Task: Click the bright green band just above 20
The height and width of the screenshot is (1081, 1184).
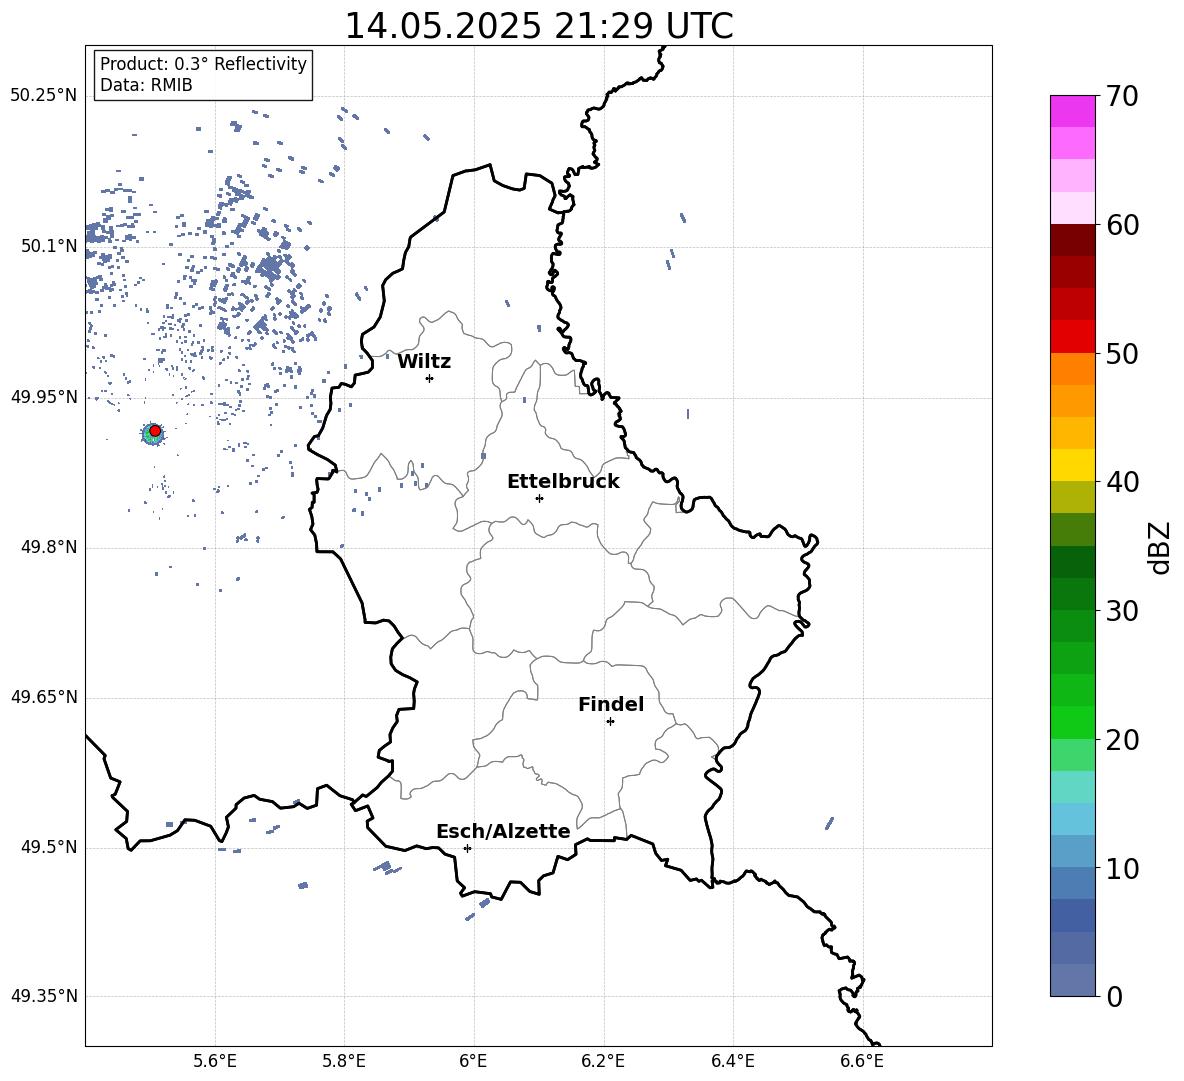Action: 1073,722
